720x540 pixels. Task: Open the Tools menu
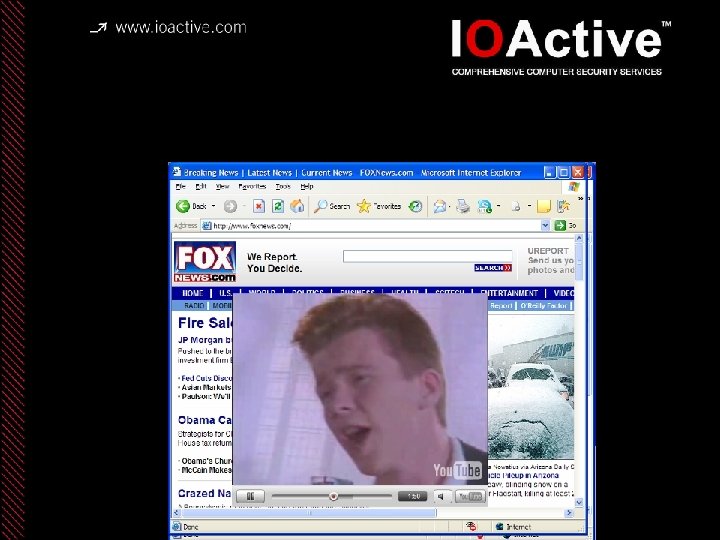(283, 186)
